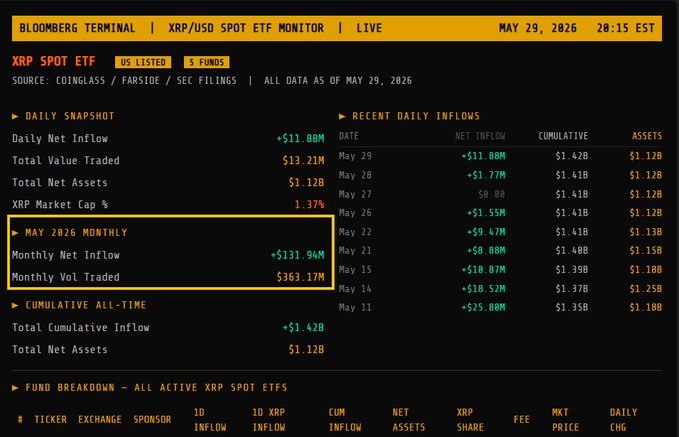Select the XRP/USD SPOT ETF MONITOR title
Viewport: 679px width, 437px height.
click(246, 28)
